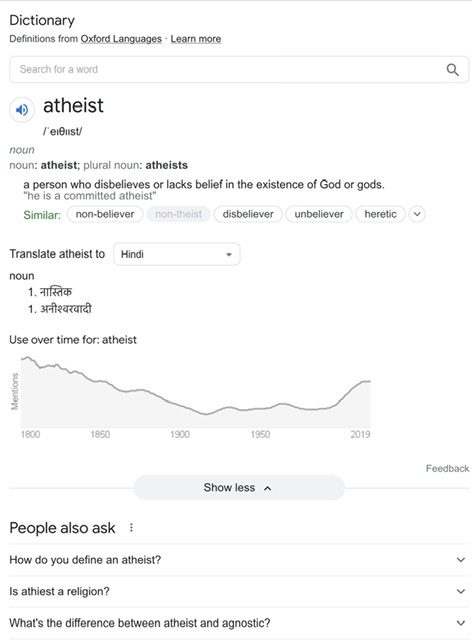Select the disbeliever synonym chip

248,214
